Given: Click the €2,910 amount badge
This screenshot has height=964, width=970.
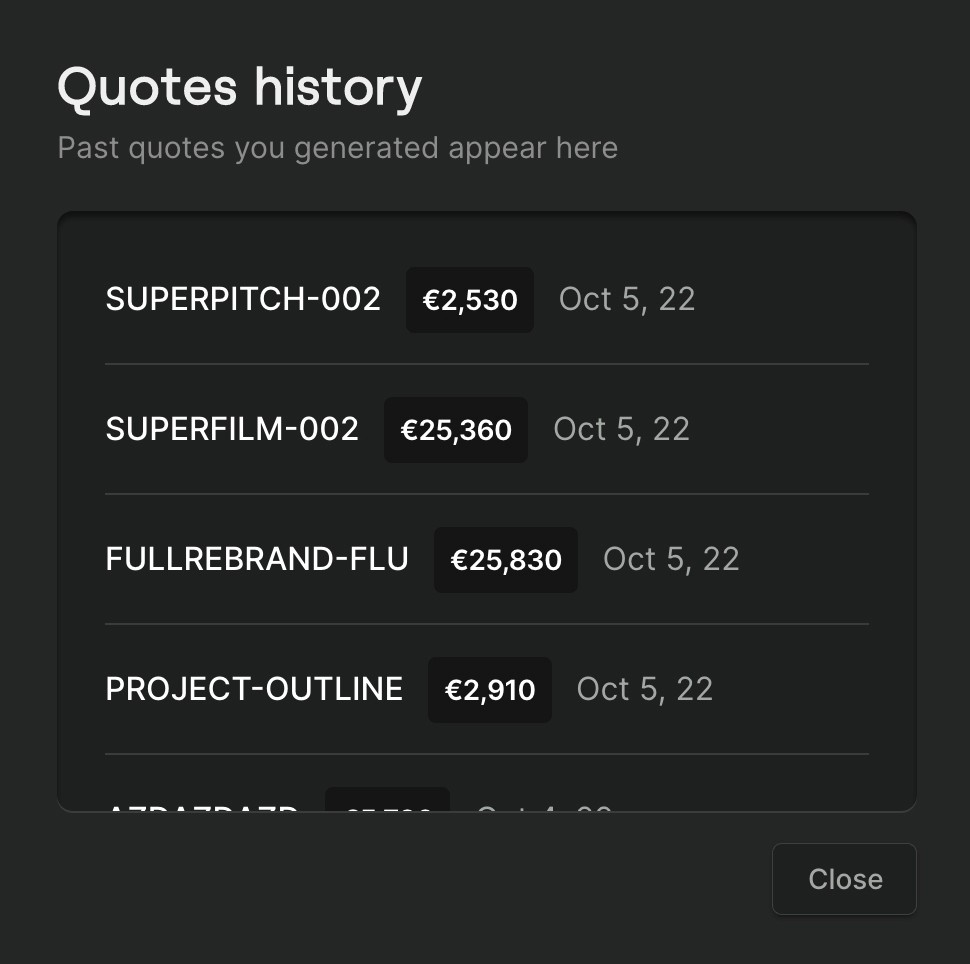Looking at the screenshot, I should point(490,690).
